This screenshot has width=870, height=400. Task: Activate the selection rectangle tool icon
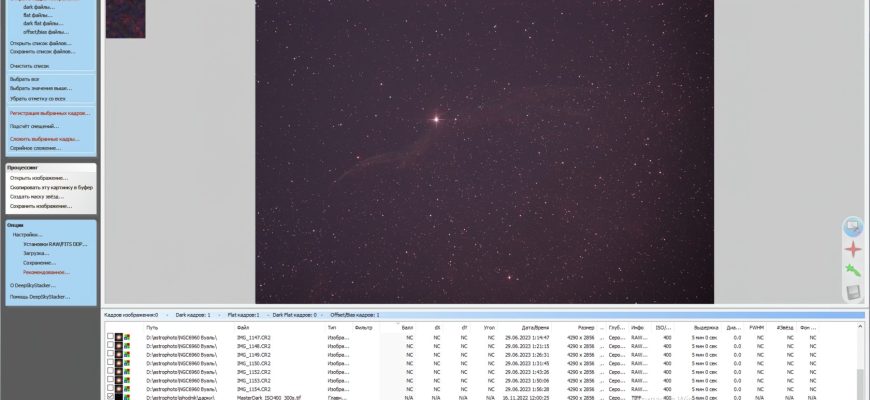coord(853,227)
